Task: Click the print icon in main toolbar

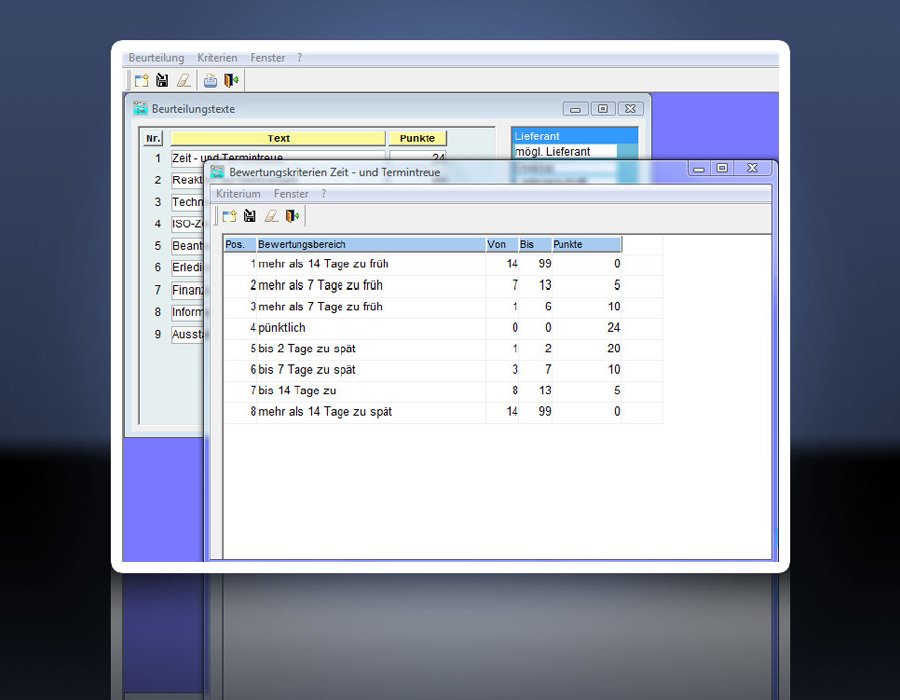Action: click(x=211, y=80)
